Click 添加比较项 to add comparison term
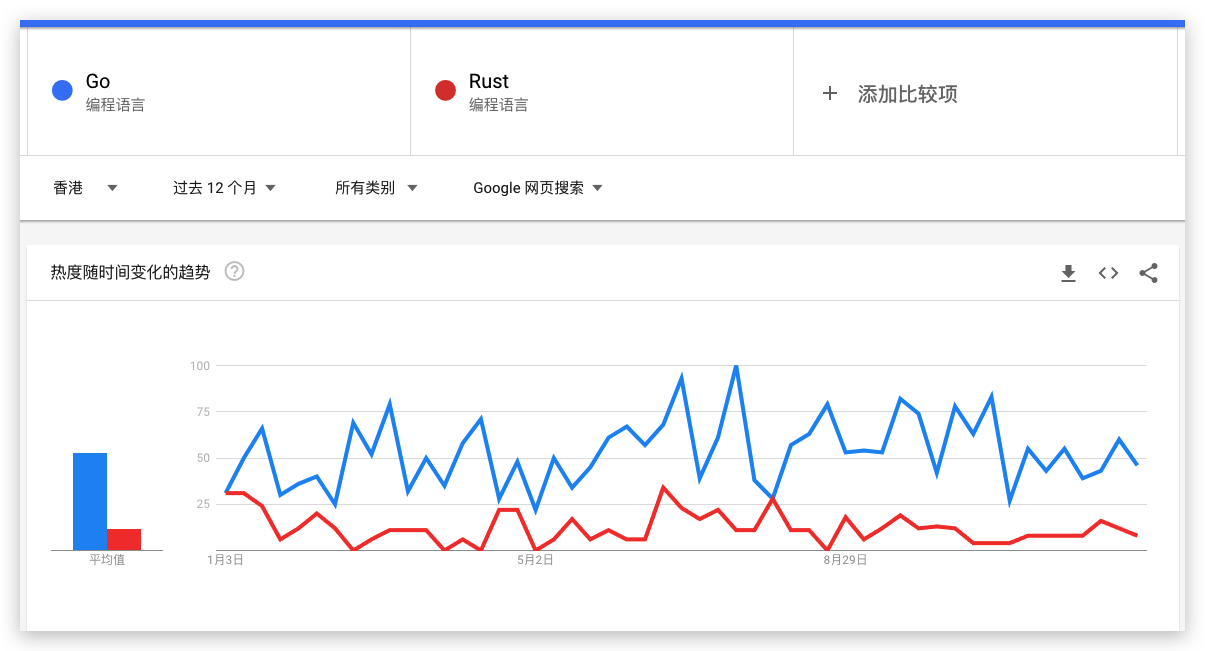This screenshot has height=651, width=1205. click(908, 94)
